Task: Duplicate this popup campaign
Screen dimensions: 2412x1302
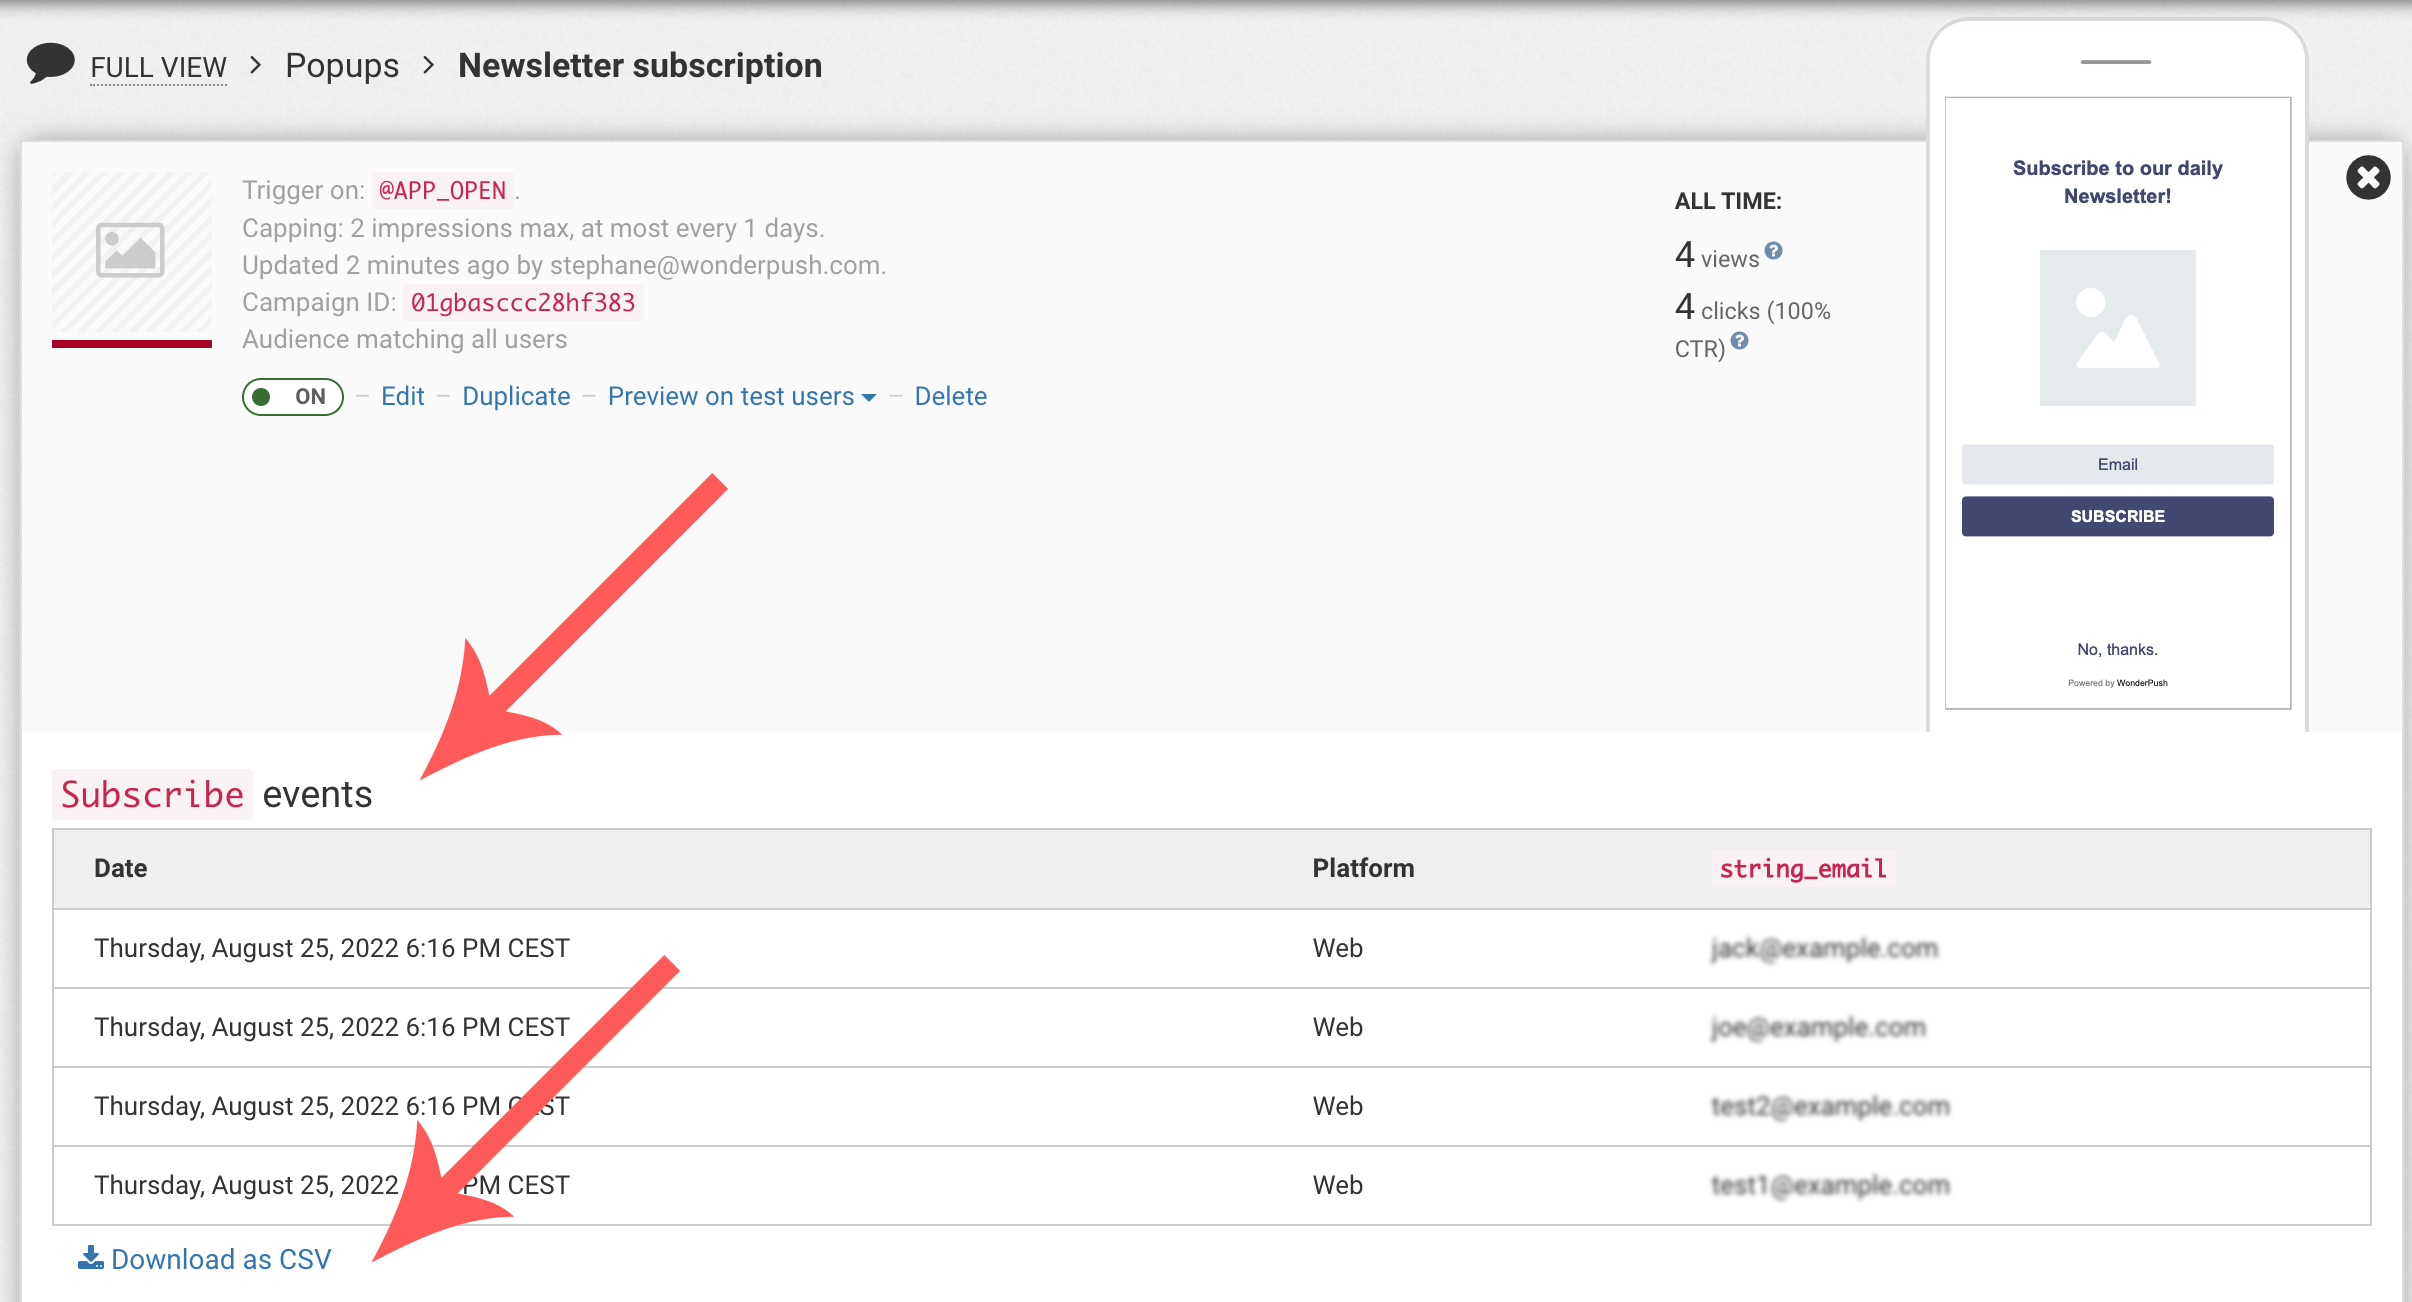Action: tap(516, 397)
